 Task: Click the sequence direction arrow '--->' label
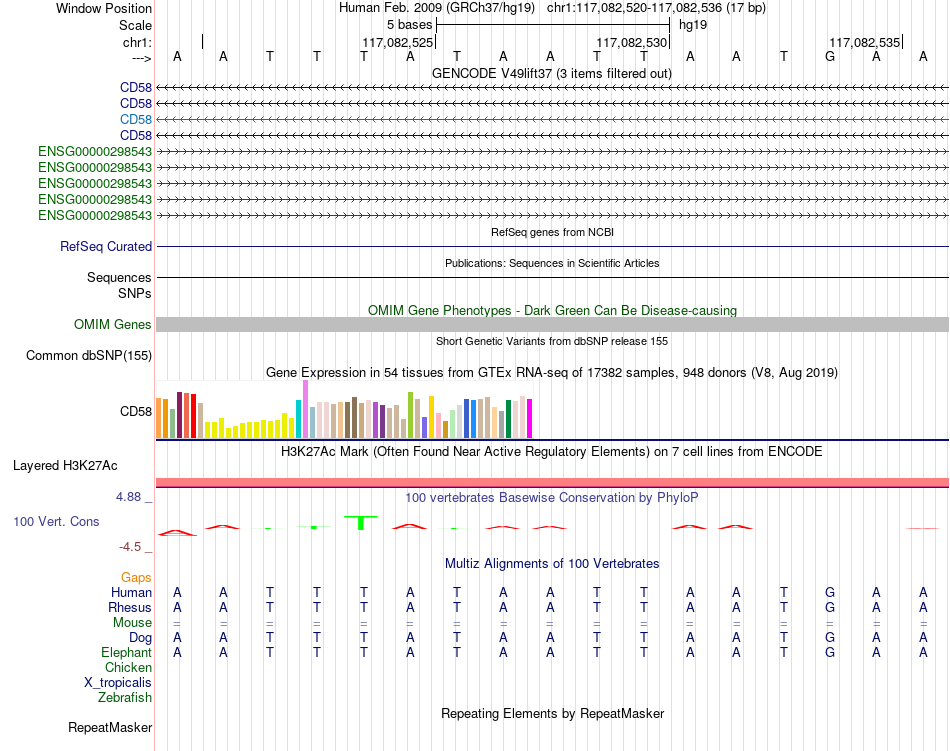pos(141,58)
